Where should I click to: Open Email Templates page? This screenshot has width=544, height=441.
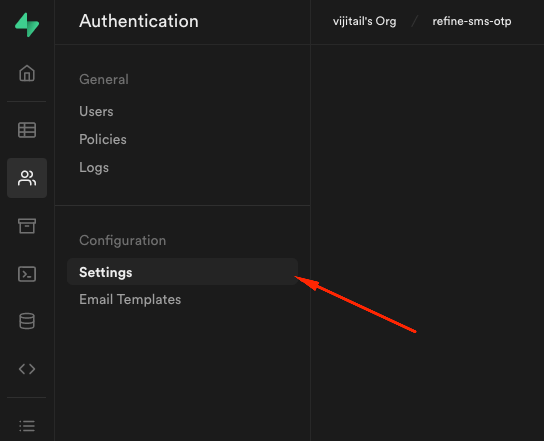point(130,299)
